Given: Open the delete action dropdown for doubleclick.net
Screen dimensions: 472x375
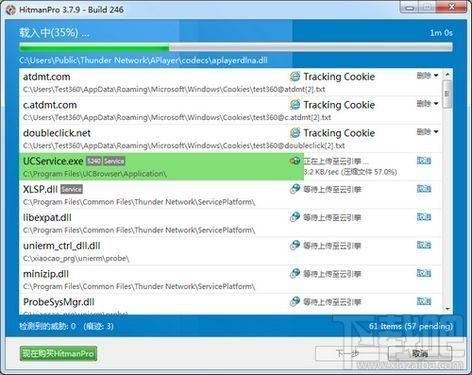Looking at the screenshot, I should (x=427, y=132).
